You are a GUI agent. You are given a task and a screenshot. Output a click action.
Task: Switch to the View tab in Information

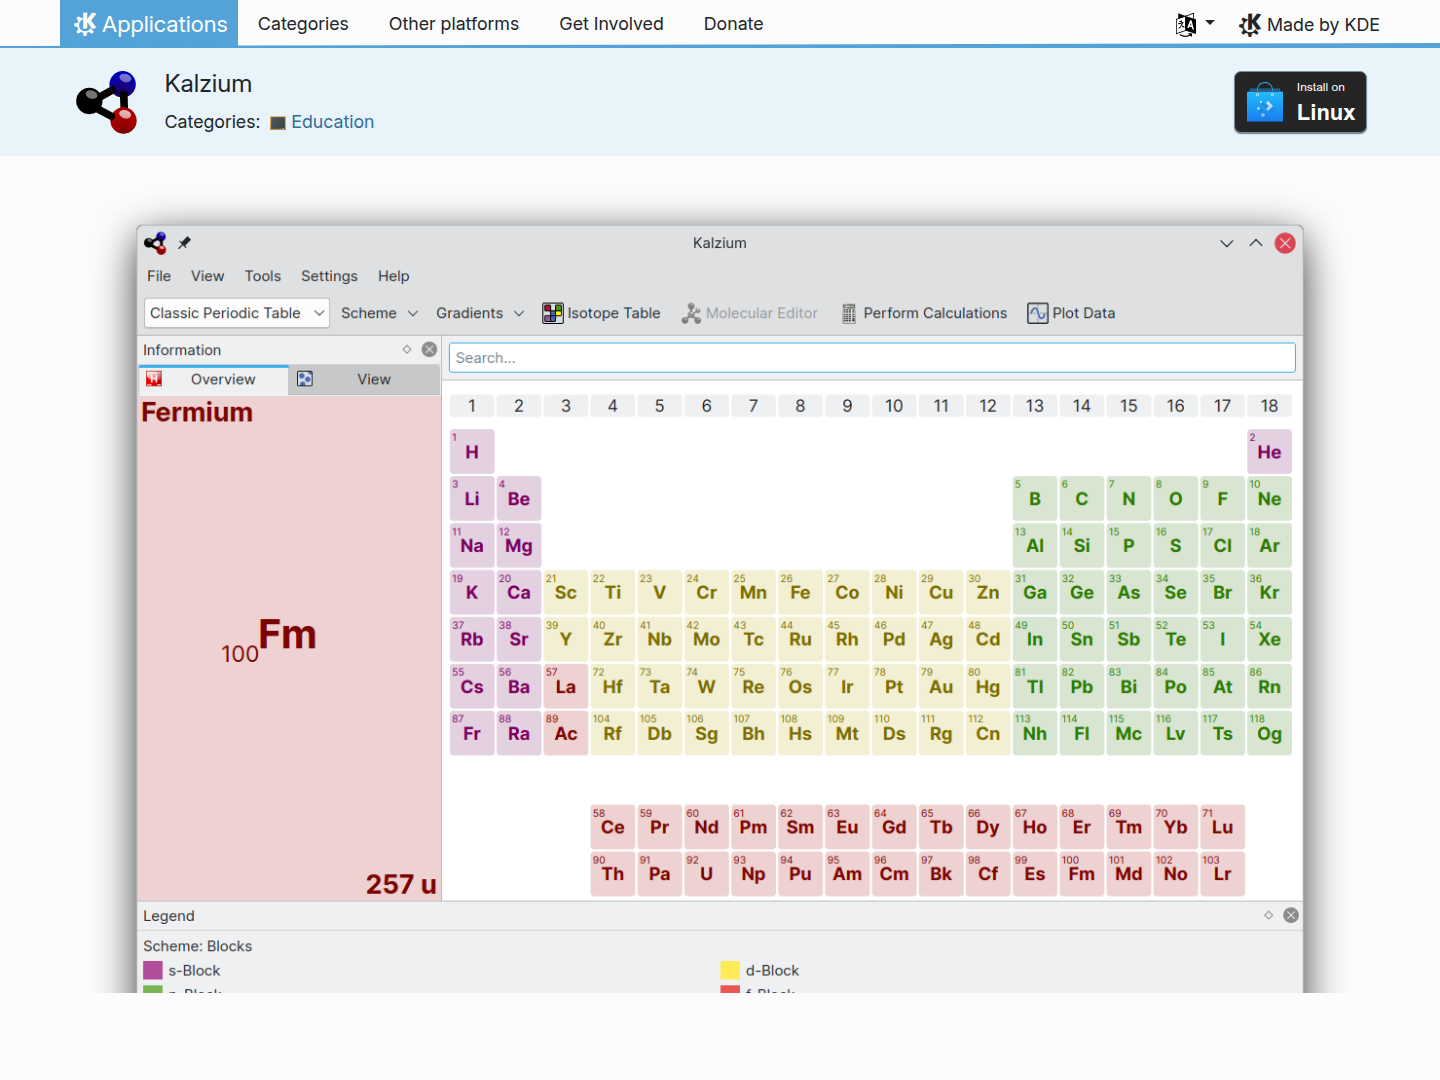[x=365, y=380]
